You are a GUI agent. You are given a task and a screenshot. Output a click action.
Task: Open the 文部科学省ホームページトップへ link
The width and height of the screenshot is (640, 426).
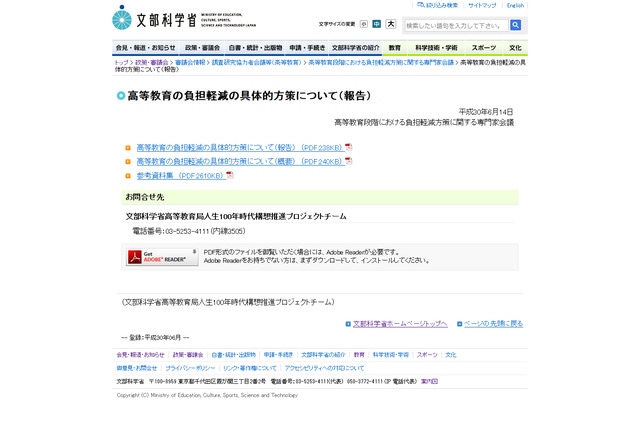[400, 324]
